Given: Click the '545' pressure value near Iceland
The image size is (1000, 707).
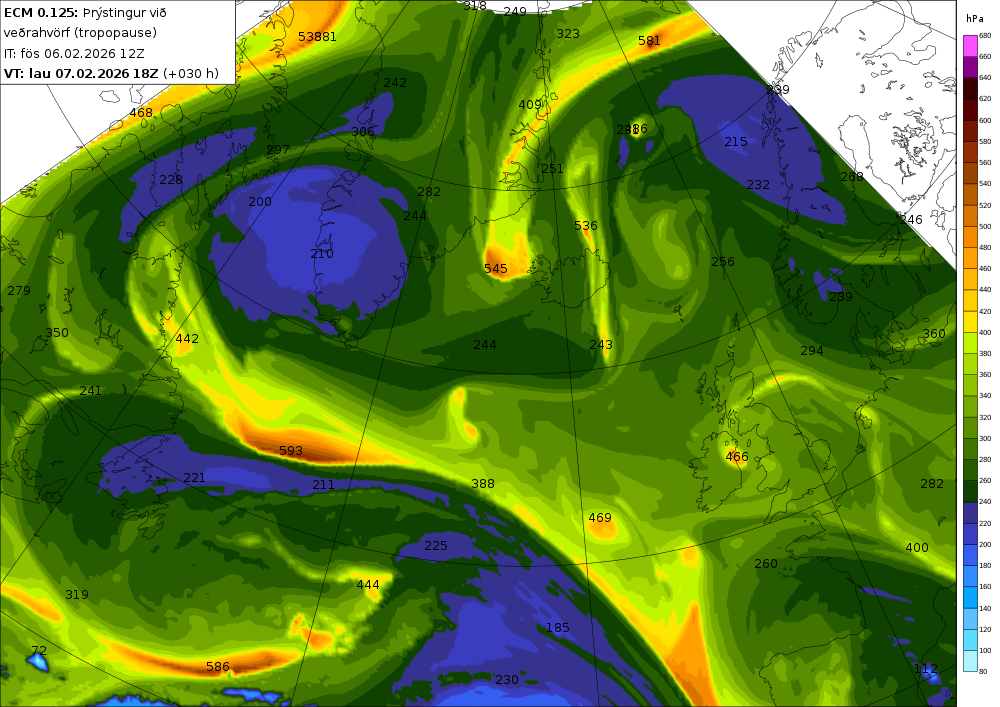Looking at the screenshot, I should tap(496, 269).
